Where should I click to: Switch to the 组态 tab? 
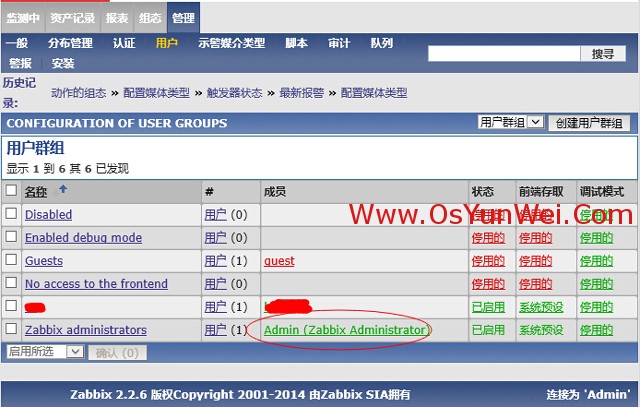[150, 18]
